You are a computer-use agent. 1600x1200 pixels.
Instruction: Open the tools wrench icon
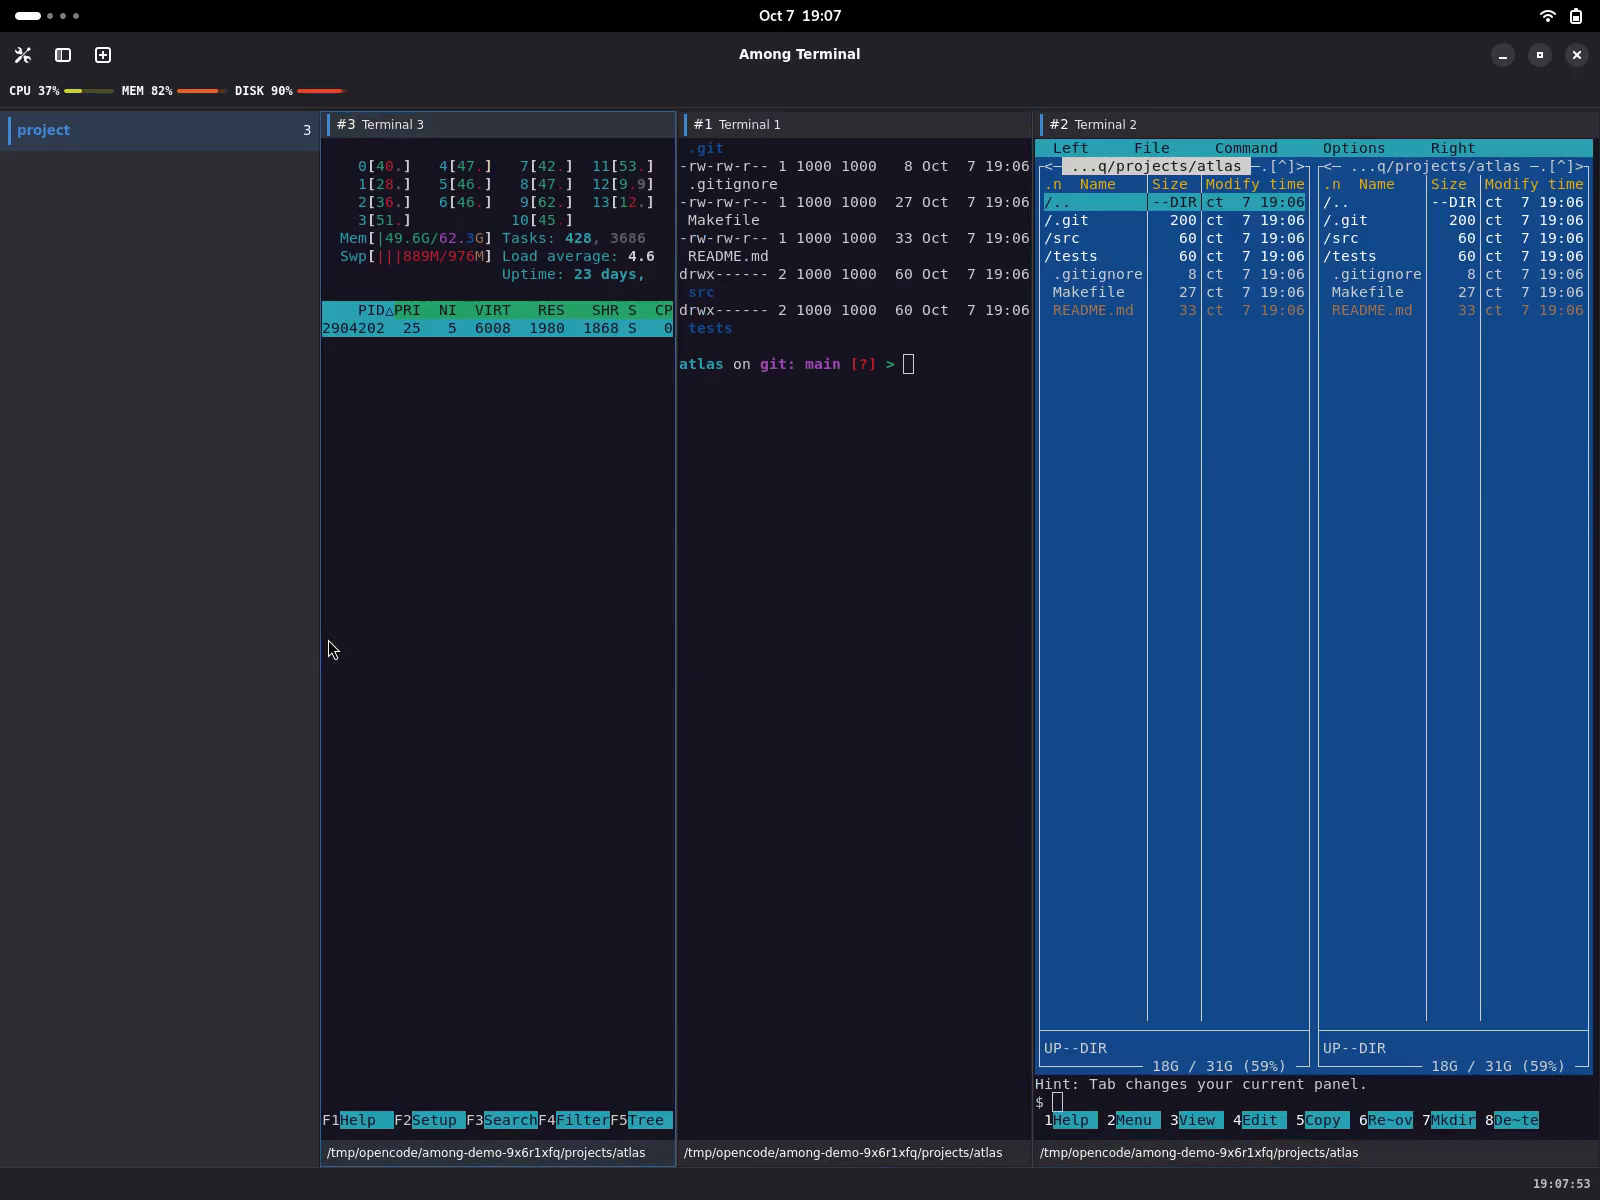point(23,55)
